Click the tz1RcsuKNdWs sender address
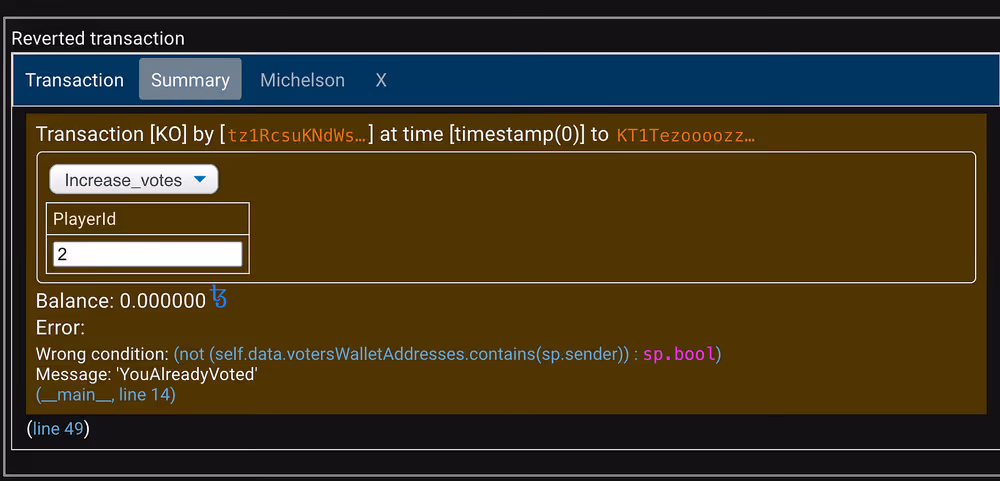Screen dimensions: 1000x481 click(x=297, y=134)
